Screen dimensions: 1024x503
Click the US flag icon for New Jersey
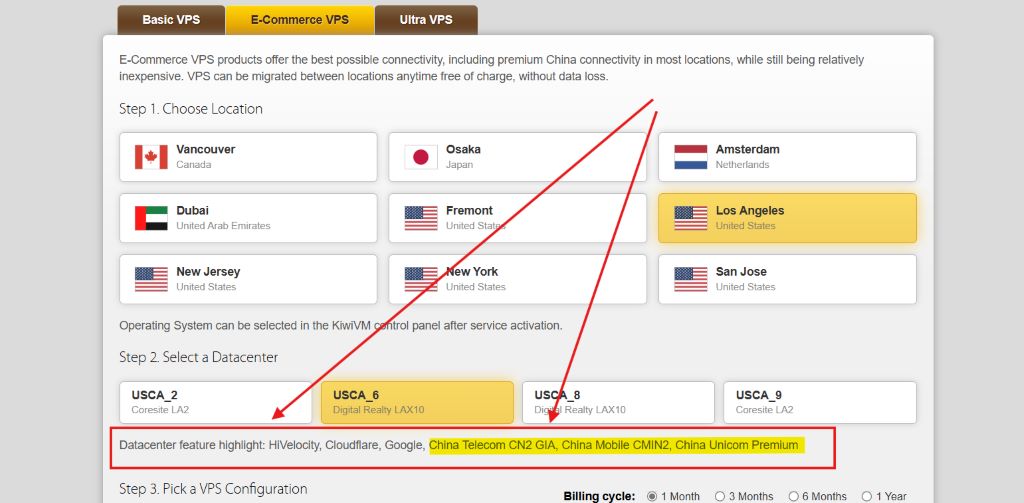(x=152, y=279)
